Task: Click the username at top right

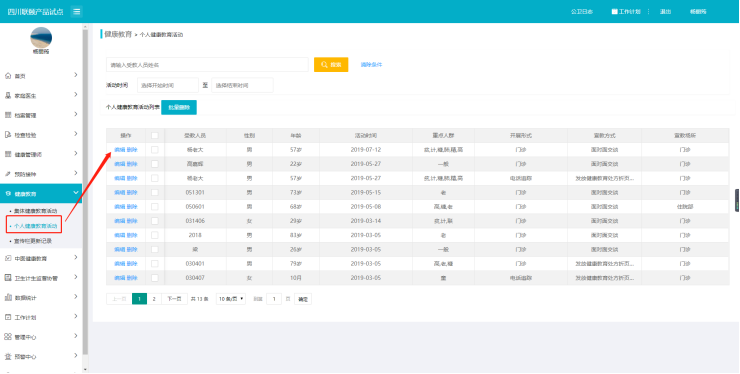Action: (698, 11)
